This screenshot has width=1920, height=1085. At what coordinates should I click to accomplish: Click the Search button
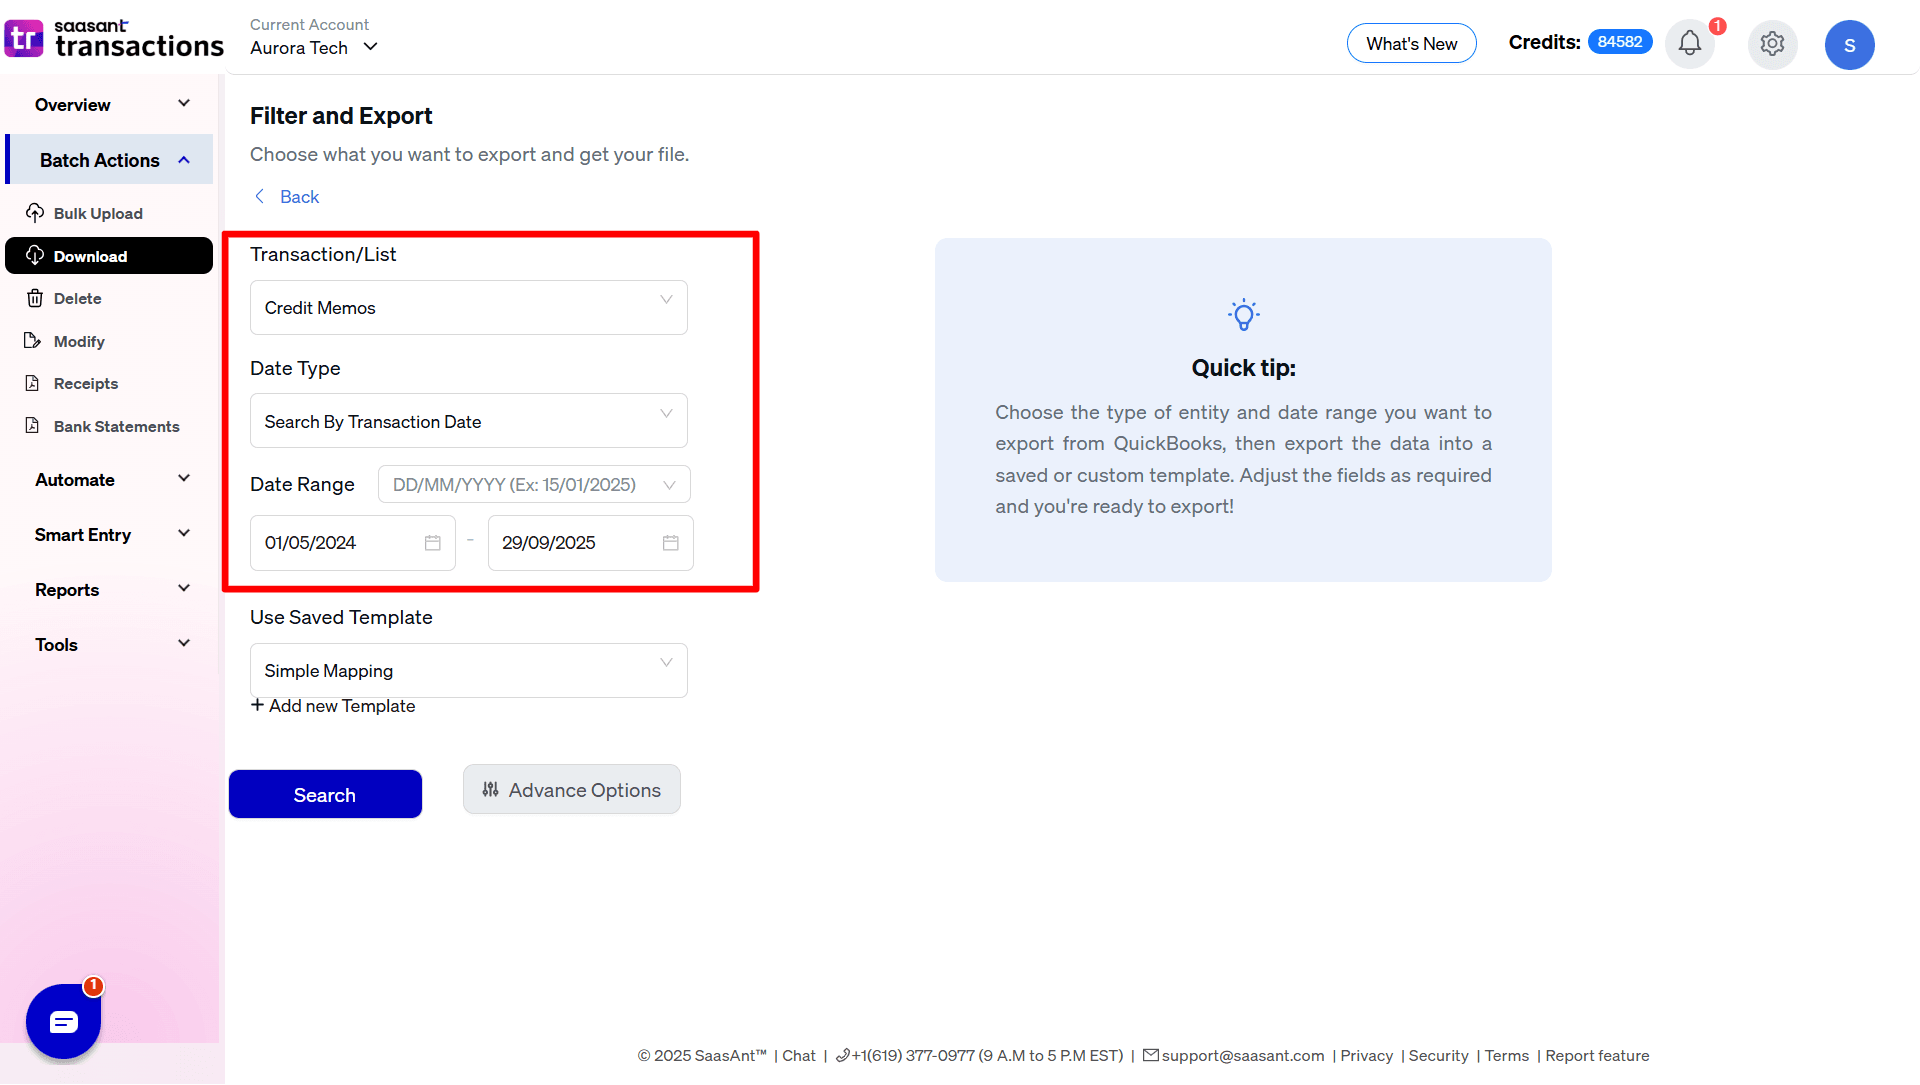pyautogui.click(x=325, y=794)
